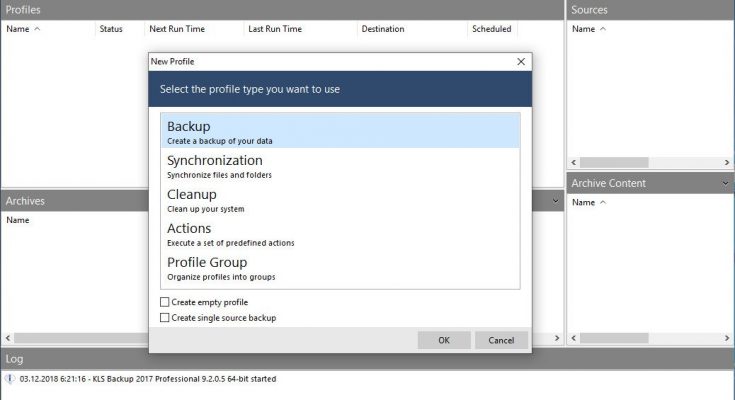
Task: Click the Scheduled column header
Action: 491,29
